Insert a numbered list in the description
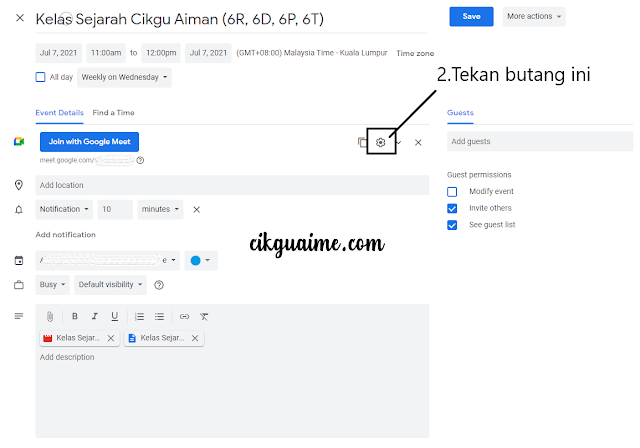The height and width of the screenshot is (448, 640). tap(140, 316)
